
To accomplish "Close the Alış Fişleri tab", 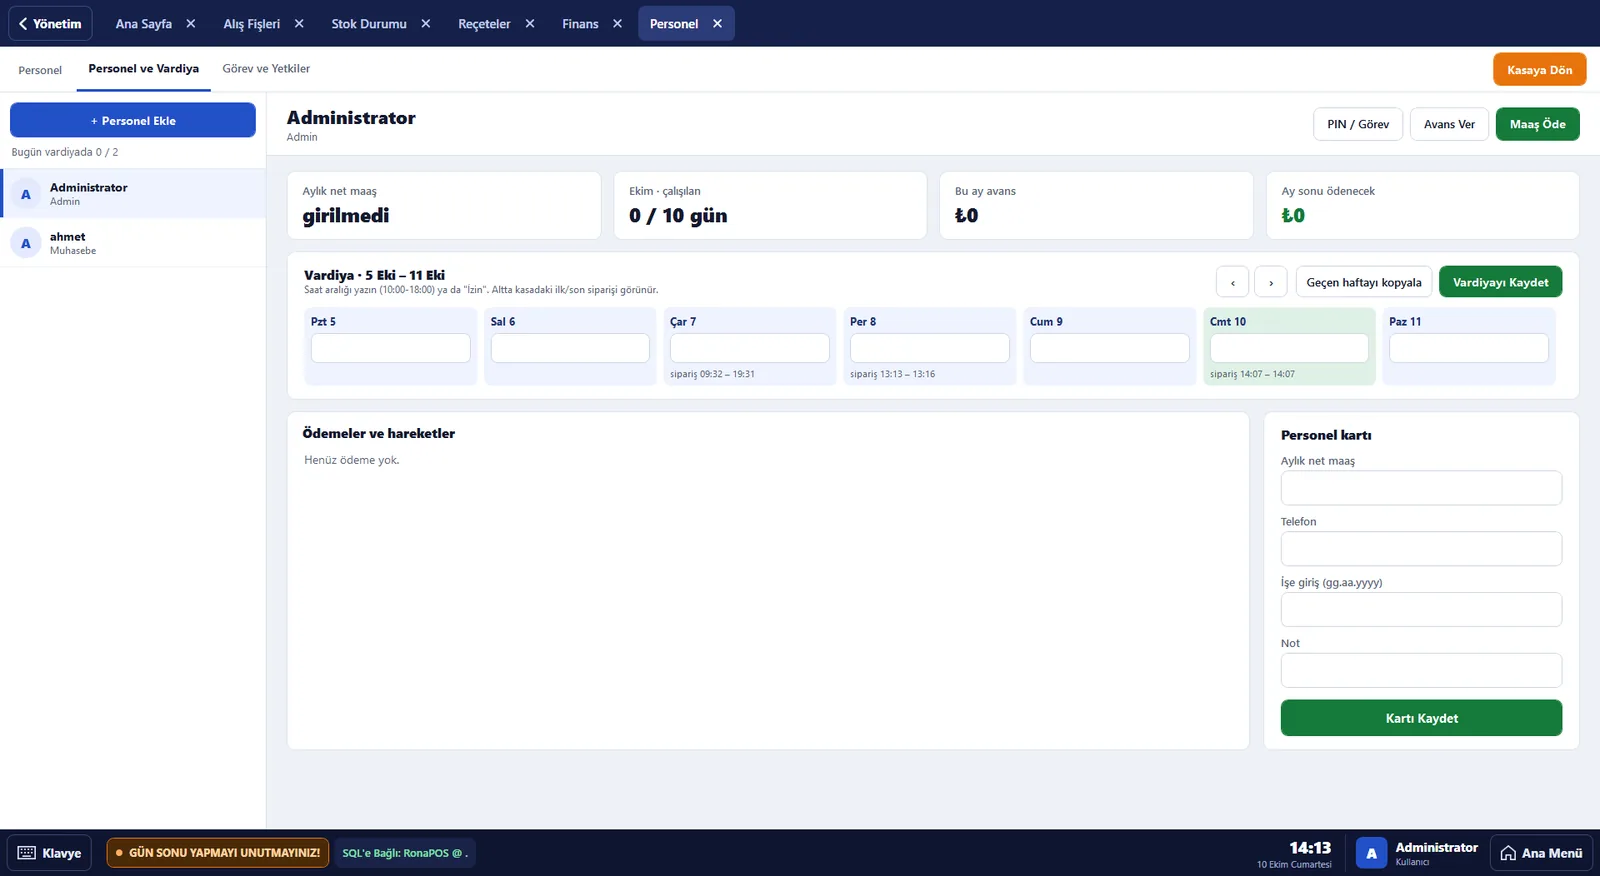I will (x=299, y=24).
